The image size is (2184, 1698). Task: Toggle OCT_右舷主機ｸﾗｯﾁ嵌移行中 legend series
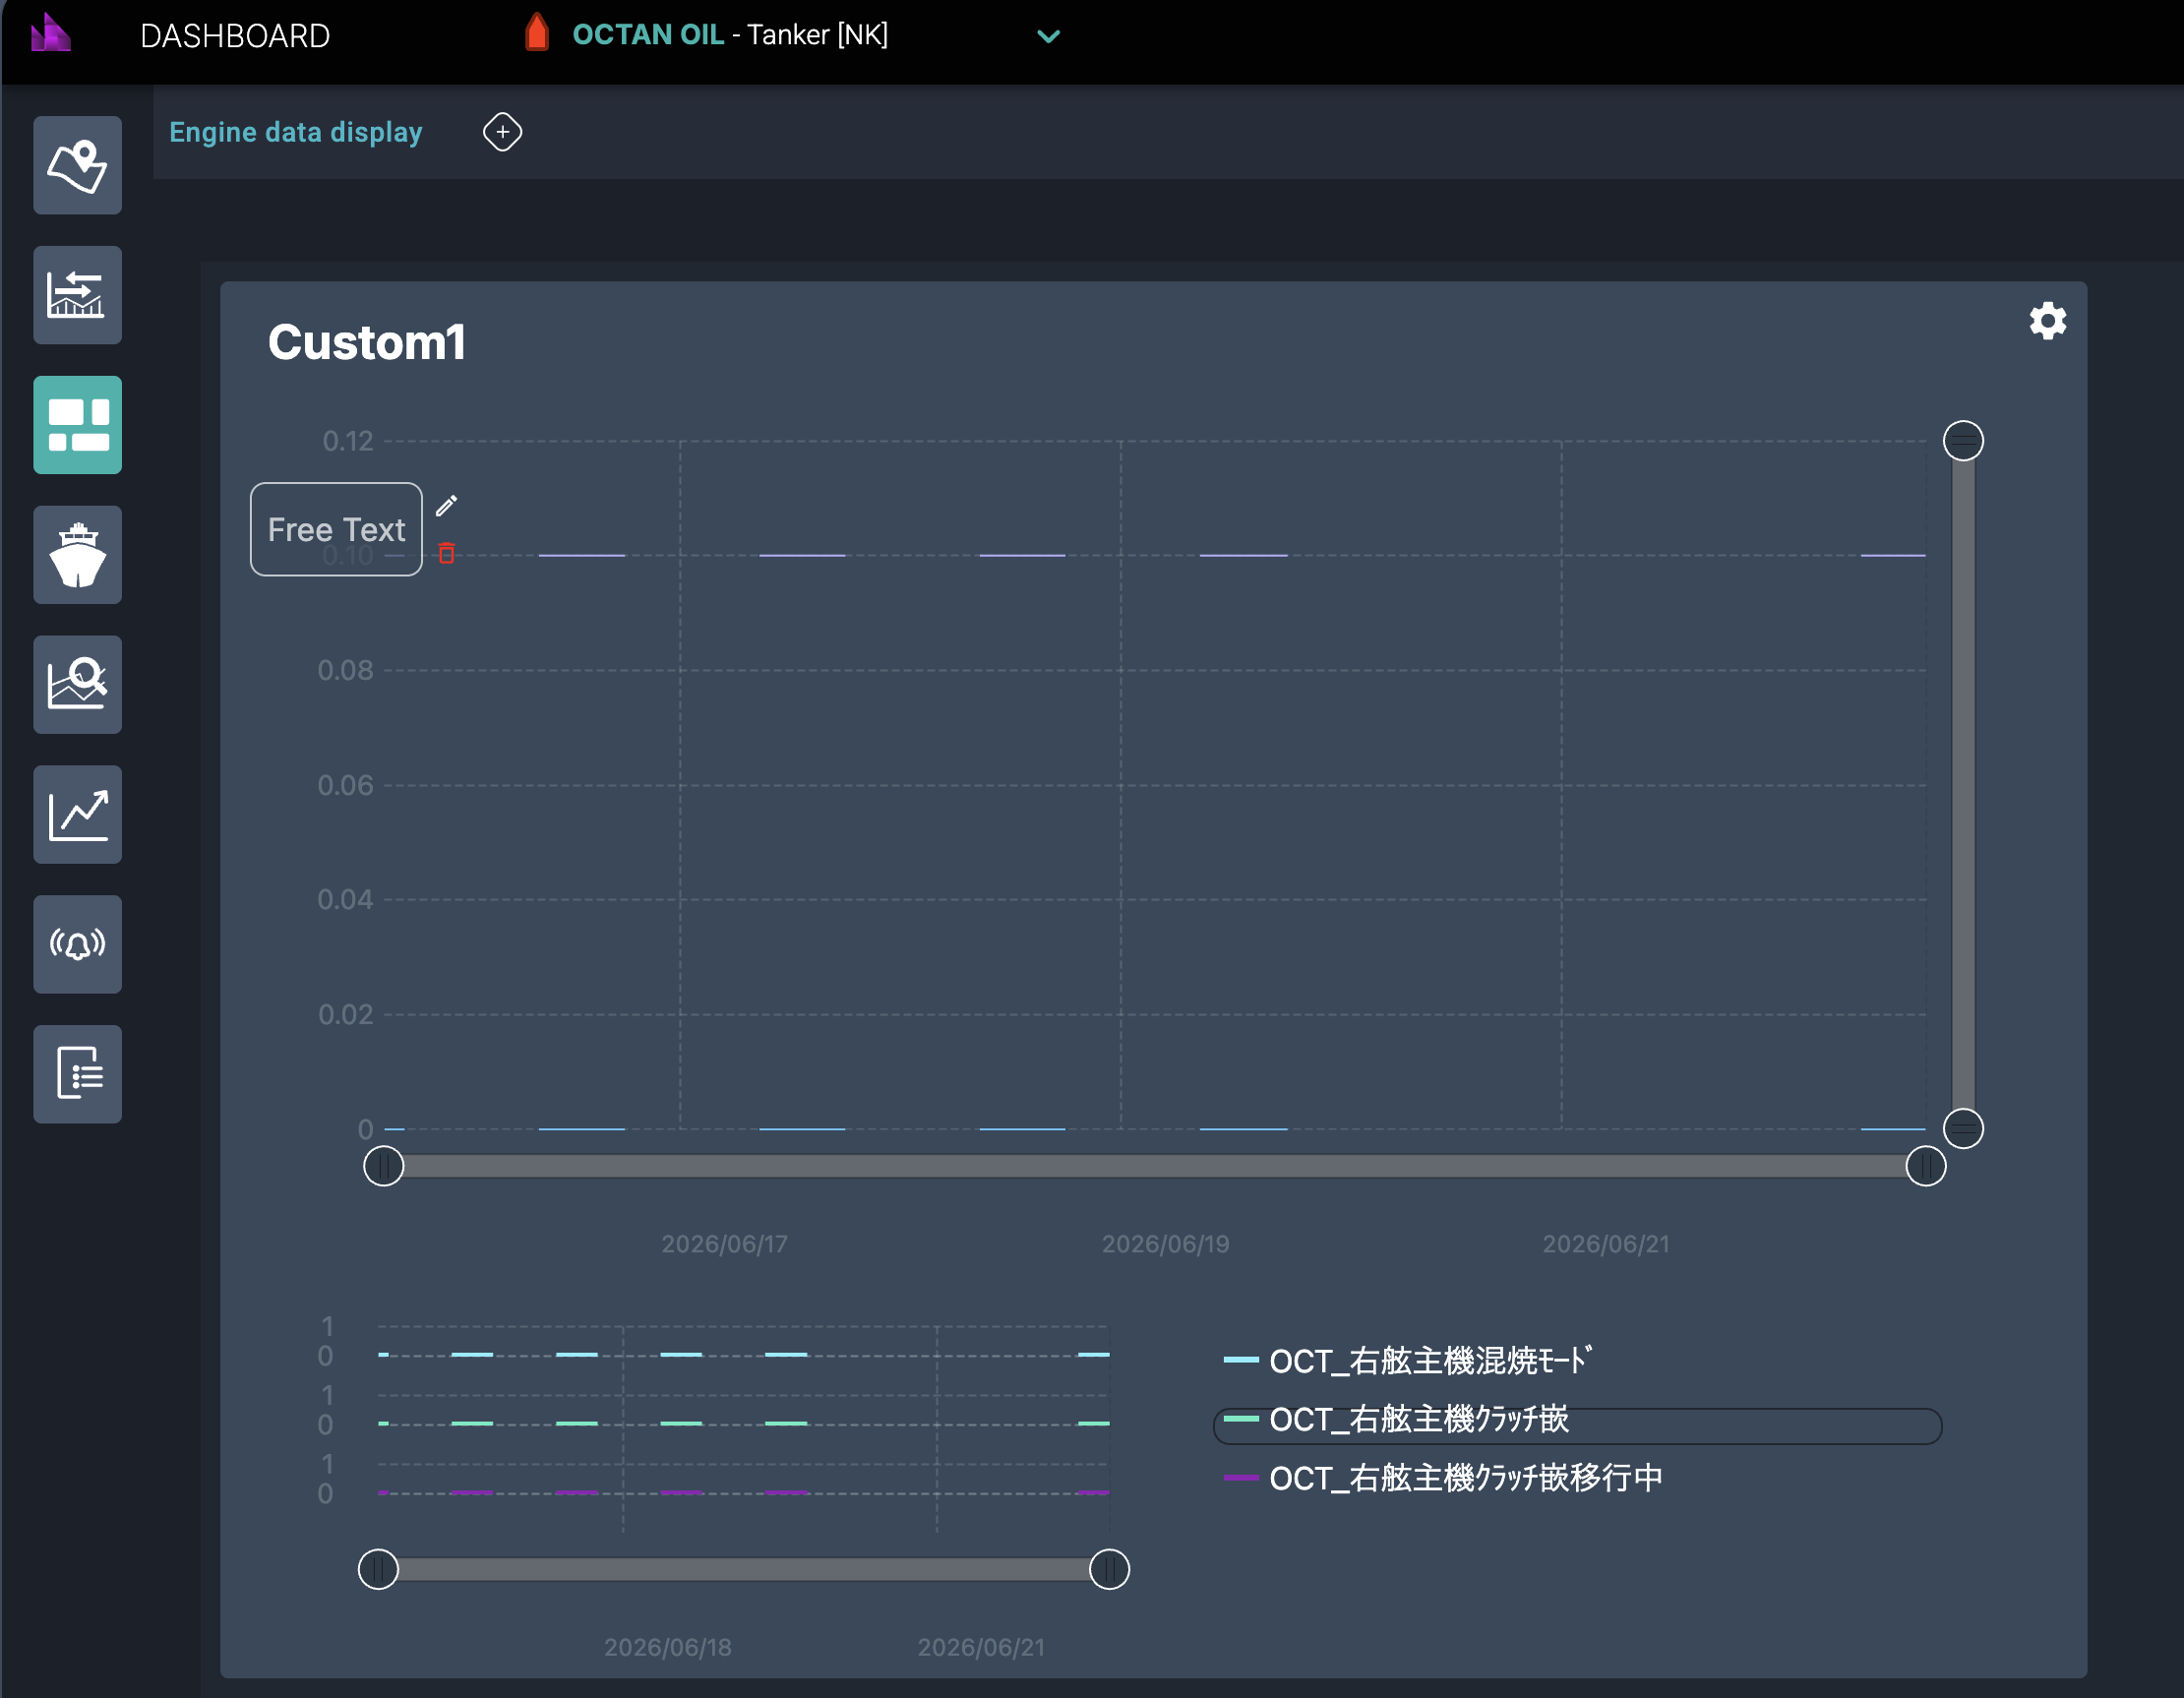click(x=1442, y=1478)
